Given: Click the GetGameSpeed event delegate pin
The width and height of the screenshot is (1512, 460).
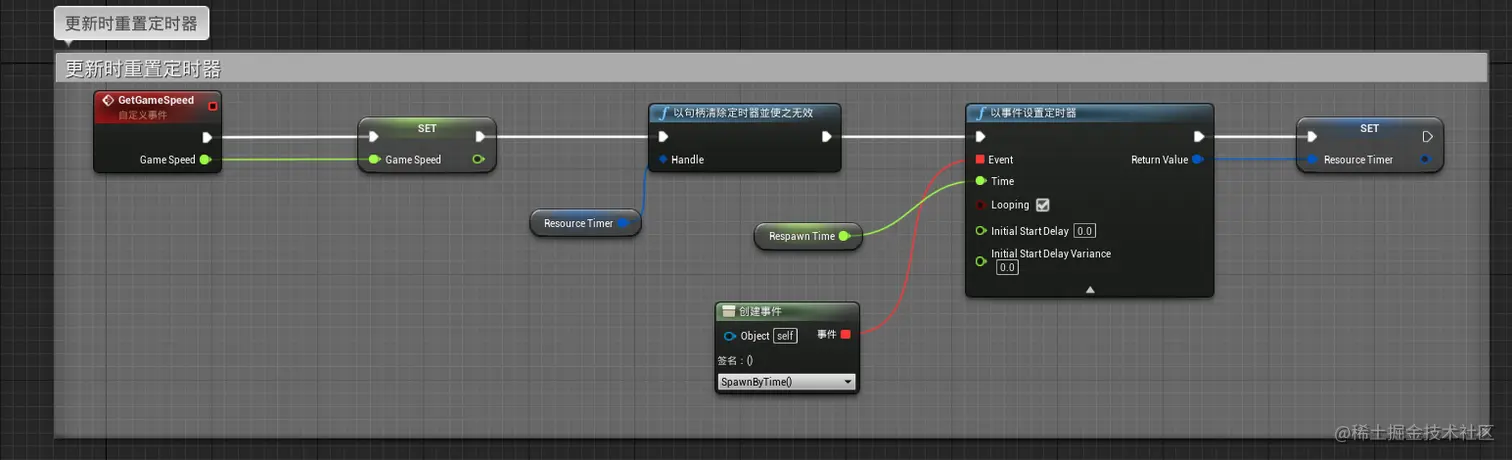Looking at the screenshot, I should (x=212, y=106).
